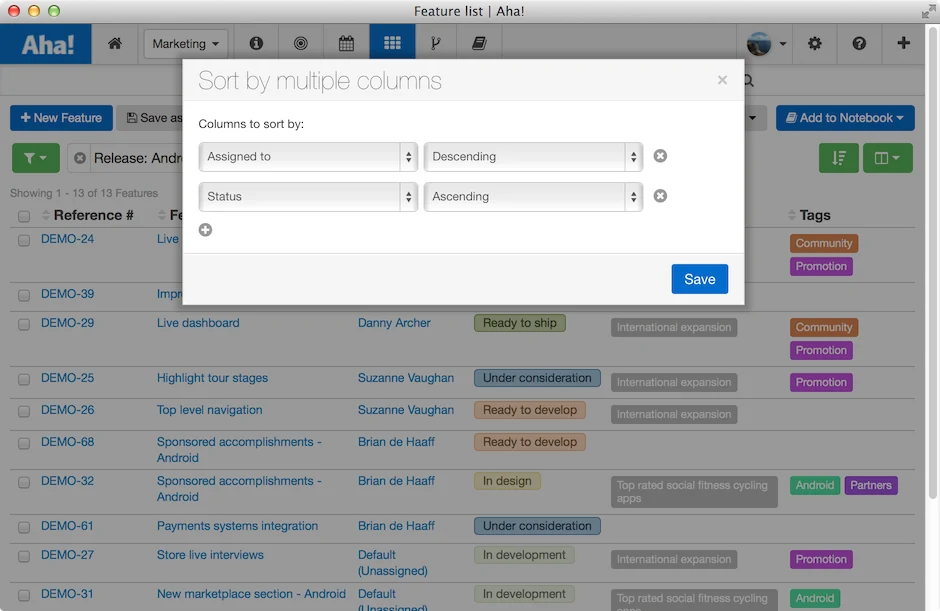Open the Store live interviews feature

click(x=210, y=555)
